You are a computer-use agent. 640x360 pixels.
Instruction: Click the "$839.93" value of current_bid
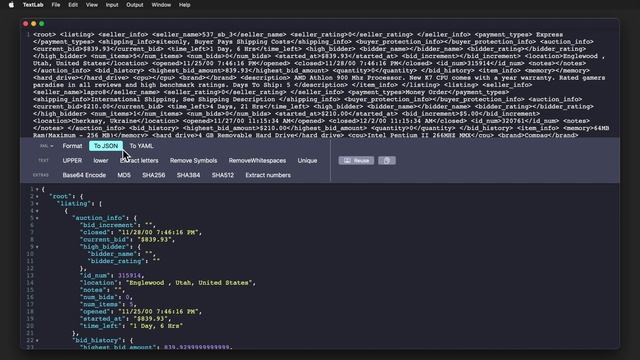(156, 240)
